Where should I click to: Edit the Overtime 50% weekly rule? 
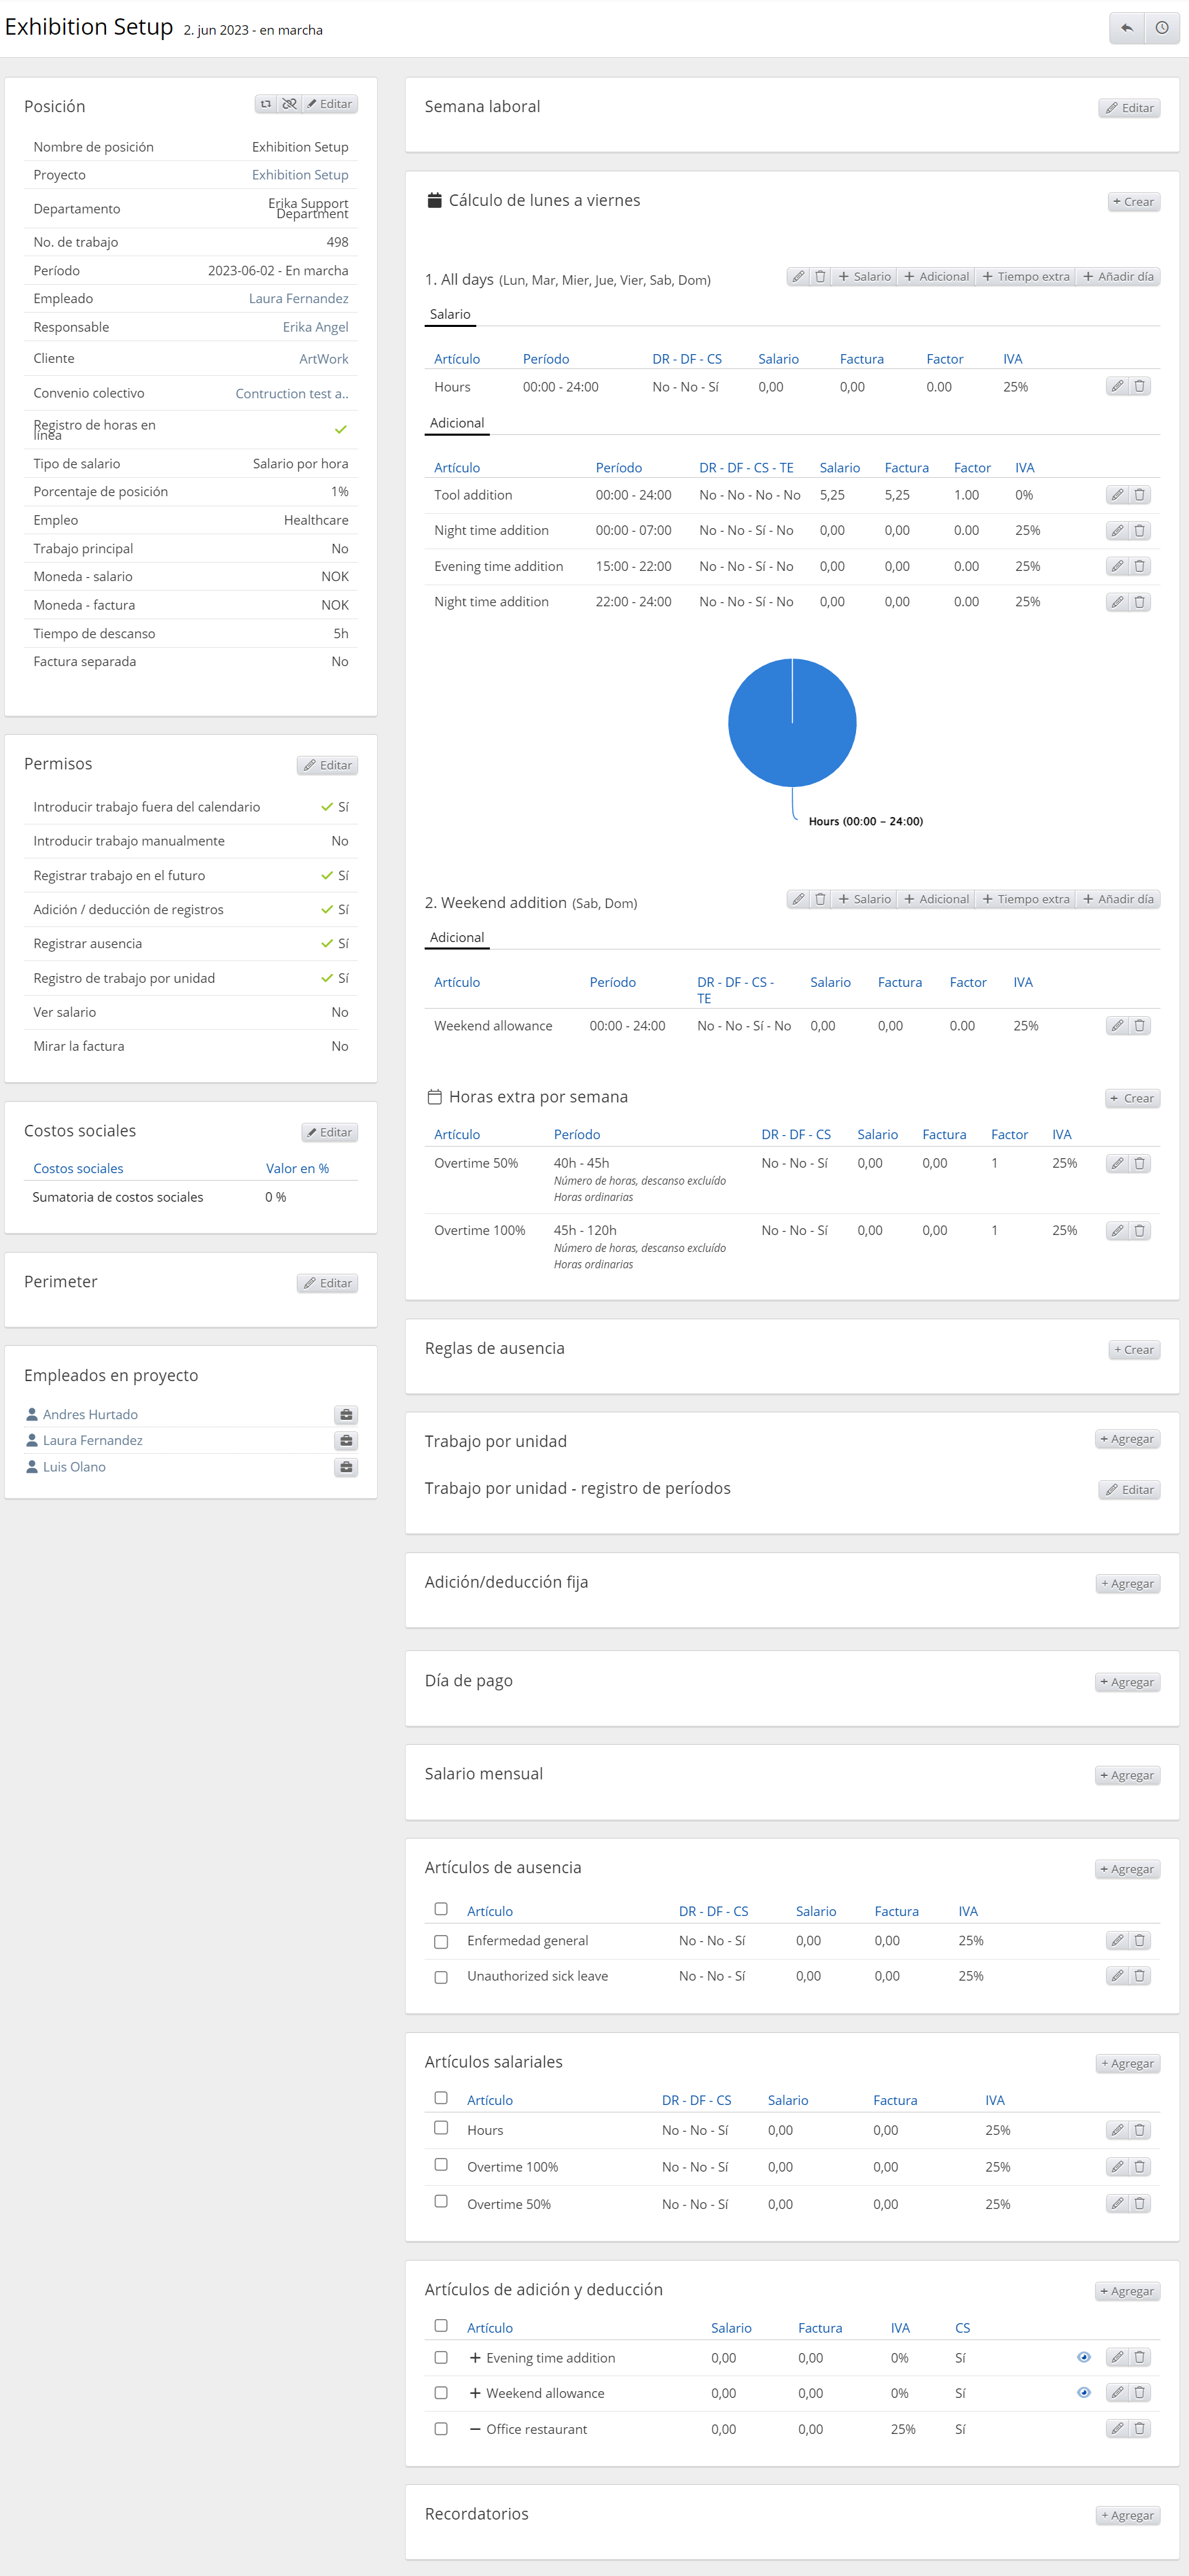(x=1117, y=1164)
